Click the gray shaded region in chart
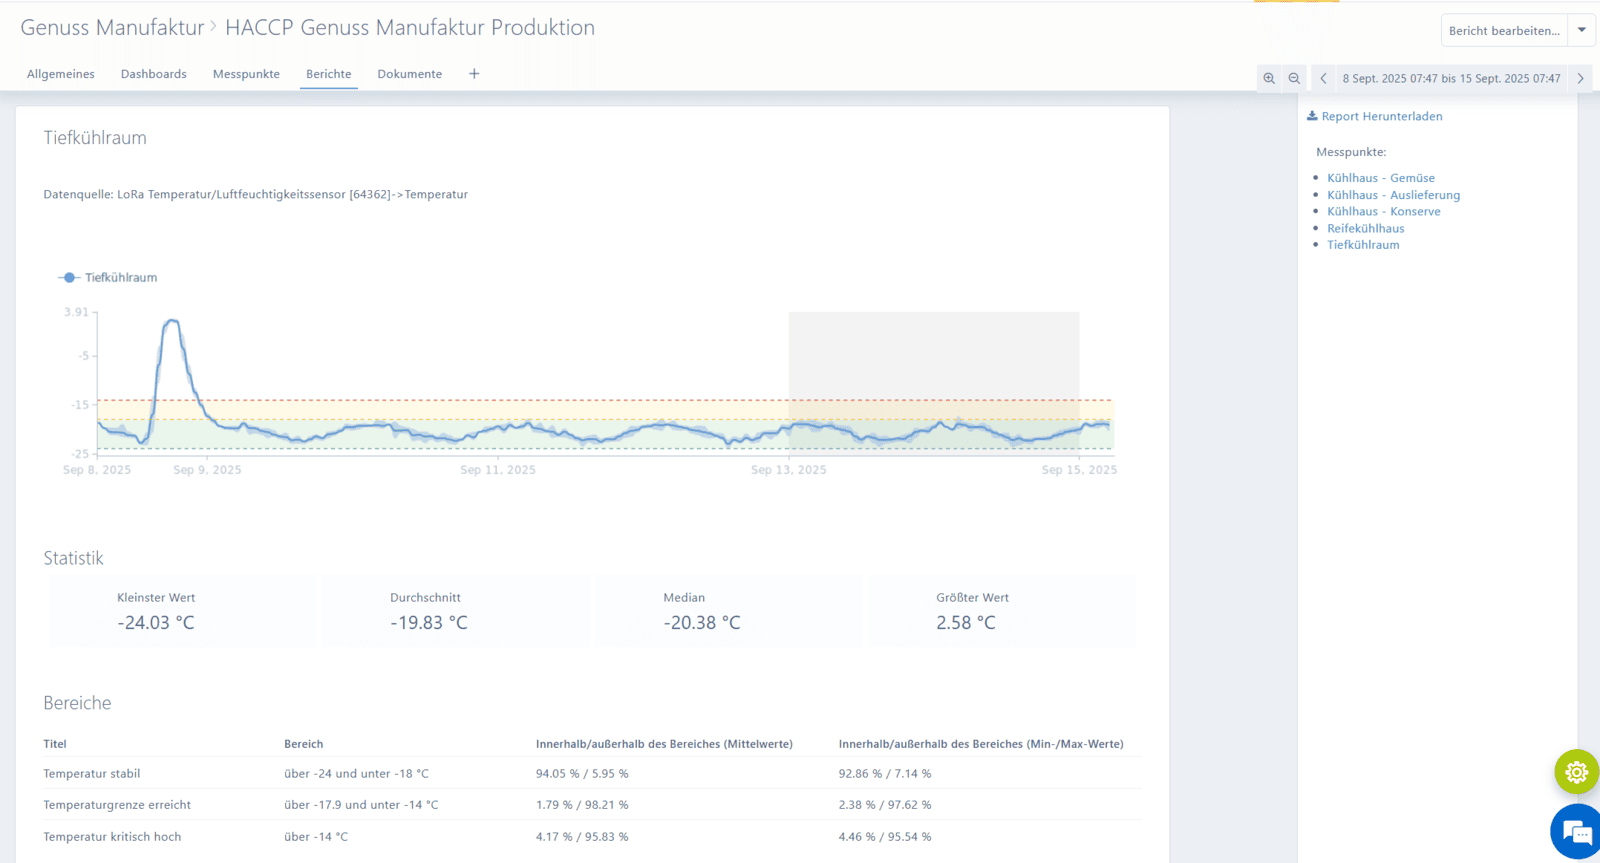 click(x=933, y=355)
